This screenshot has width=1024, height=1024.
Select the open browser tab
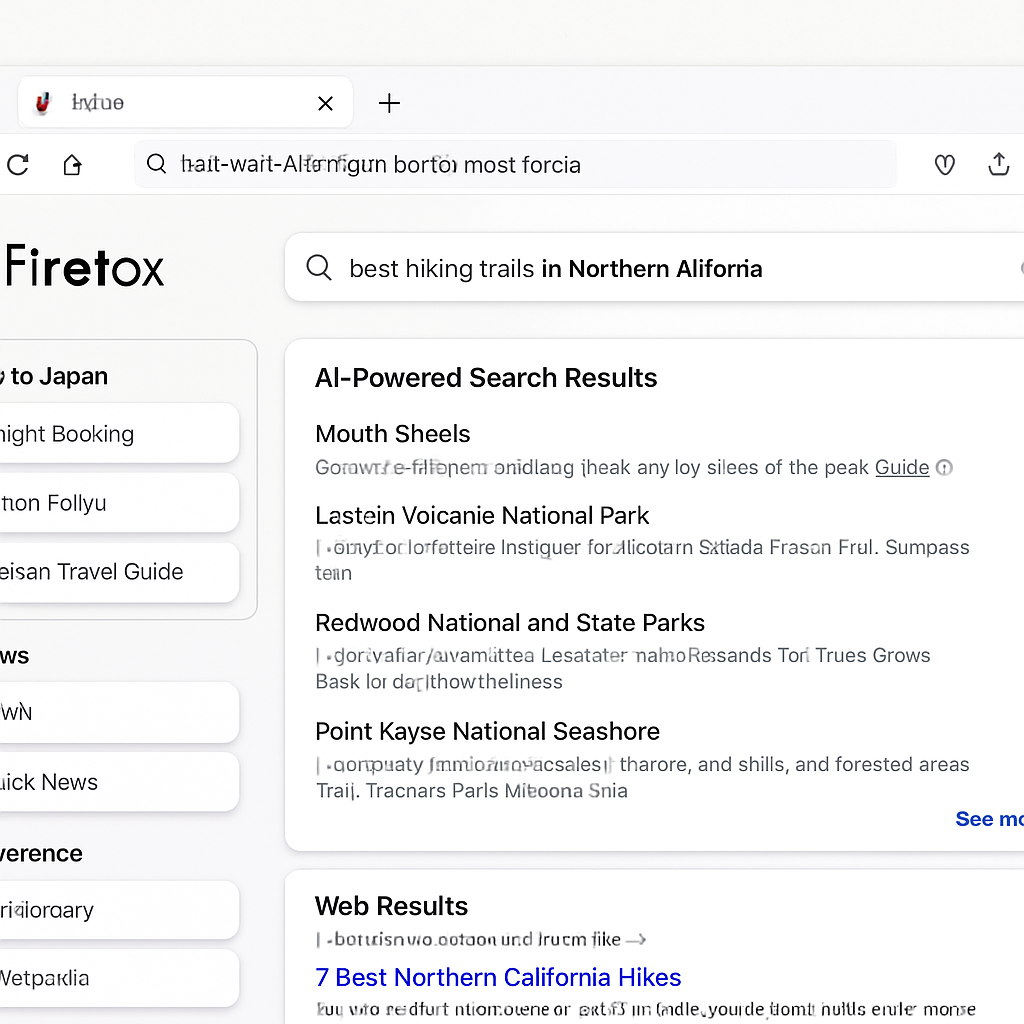click(x=185, y=103)
